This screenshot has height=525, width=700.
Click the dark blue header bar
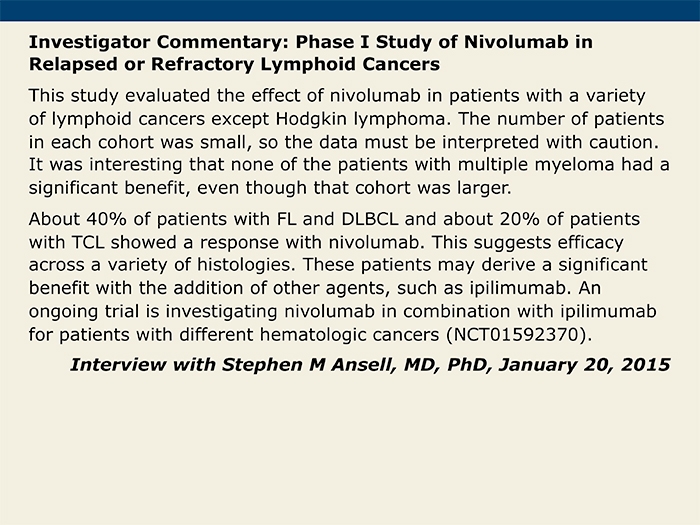[350, 10]
